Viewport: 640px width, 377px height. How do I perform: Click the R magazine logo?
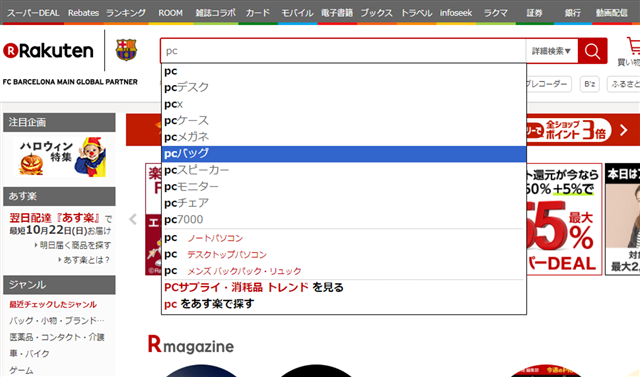(x=191, y=344)
